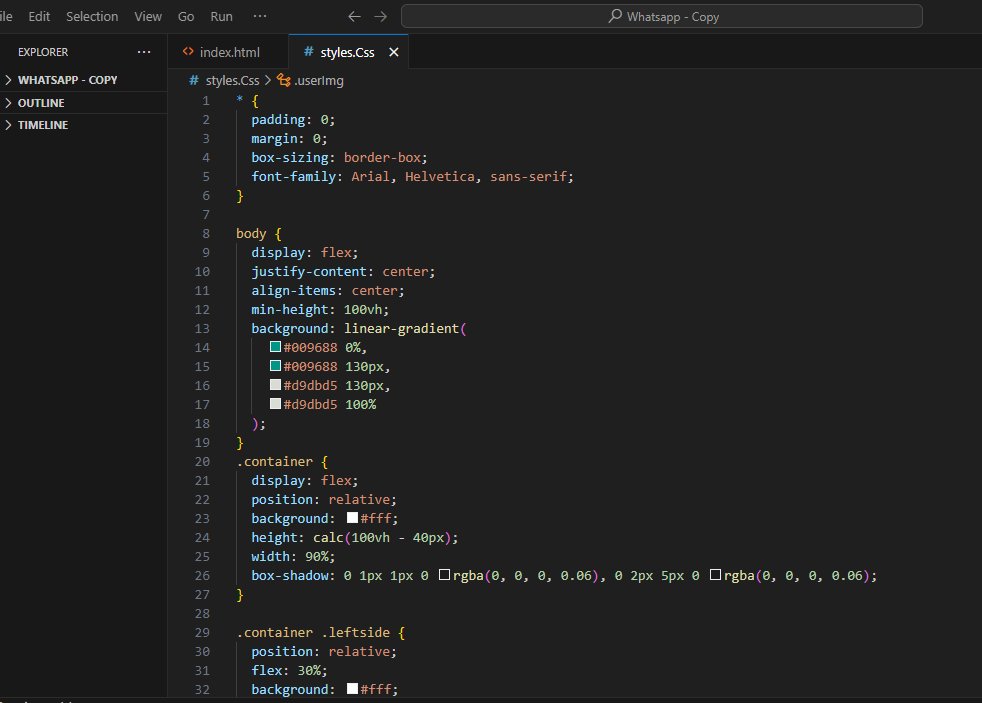Click 'margin: 0;' line

[x=289, y=138]
